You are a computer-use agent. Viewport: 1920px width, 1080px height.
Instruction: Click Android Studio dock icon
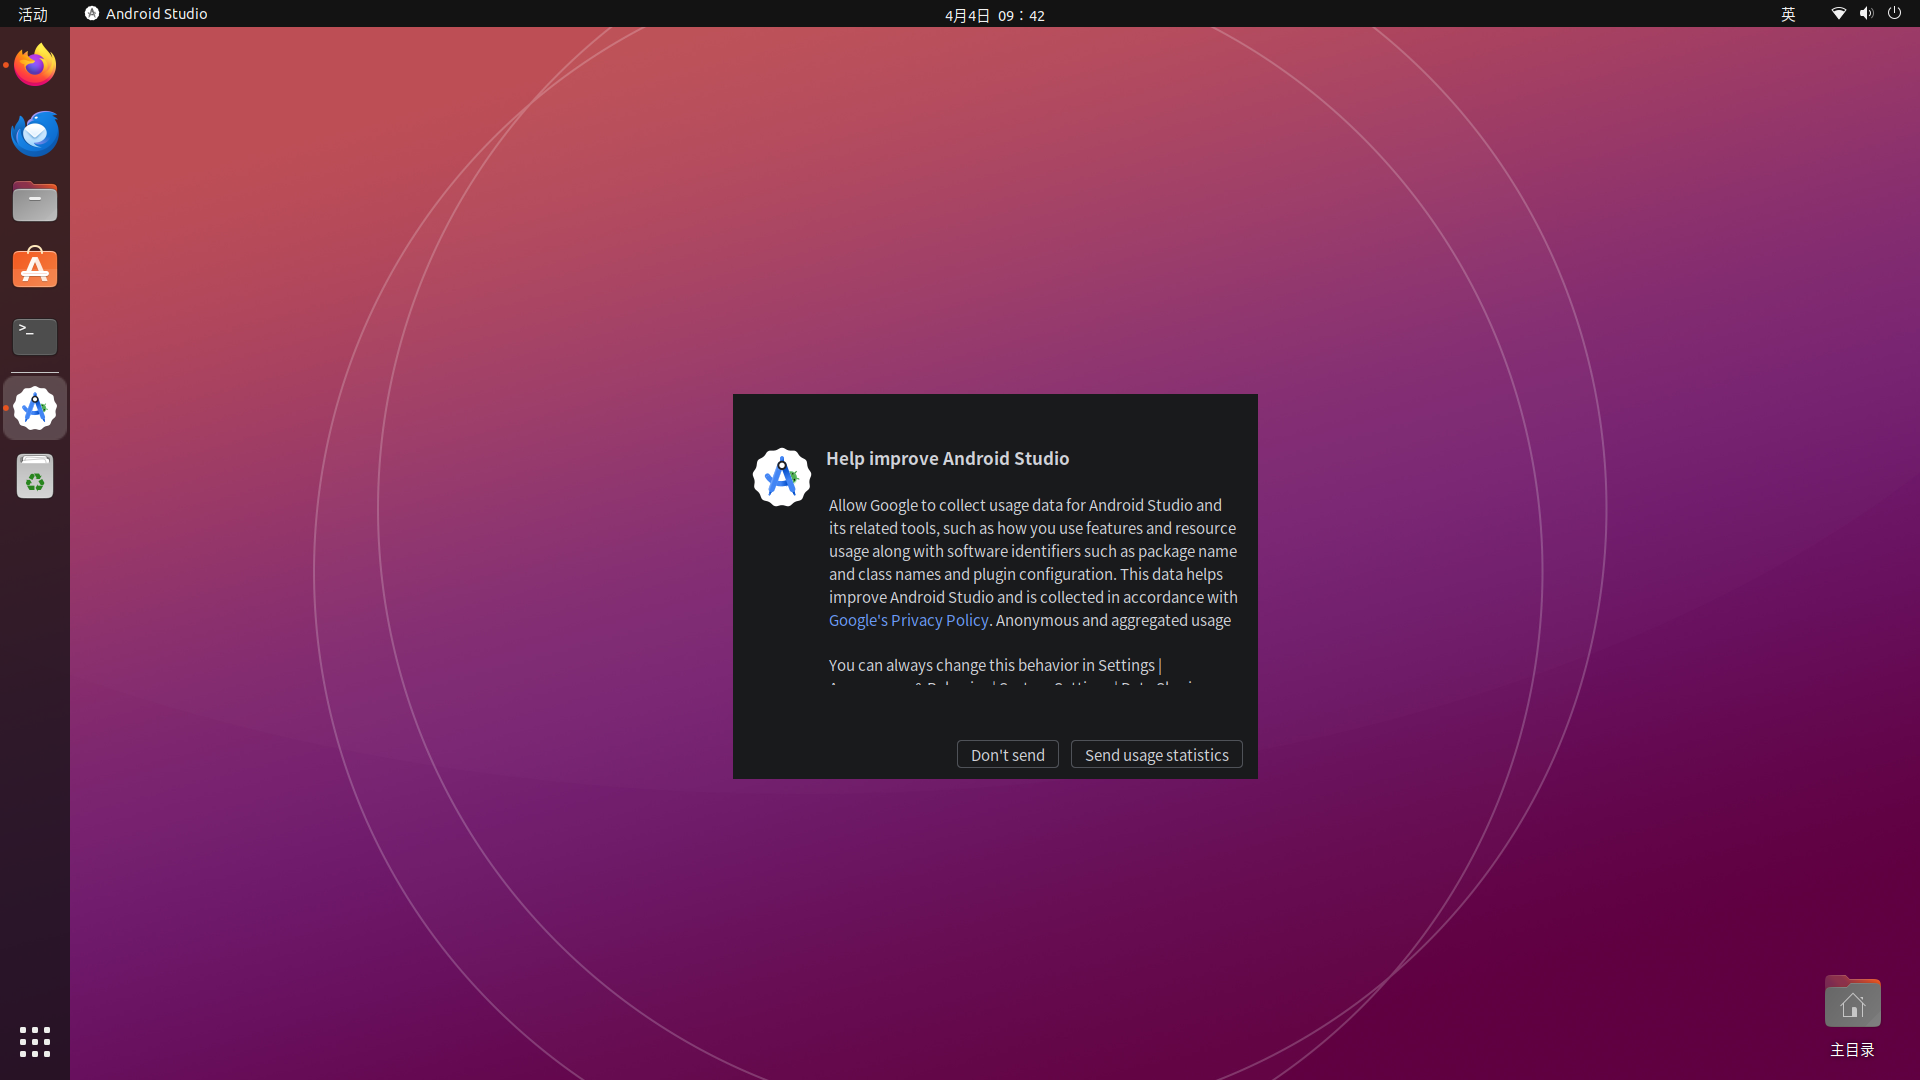pos(35,408)
